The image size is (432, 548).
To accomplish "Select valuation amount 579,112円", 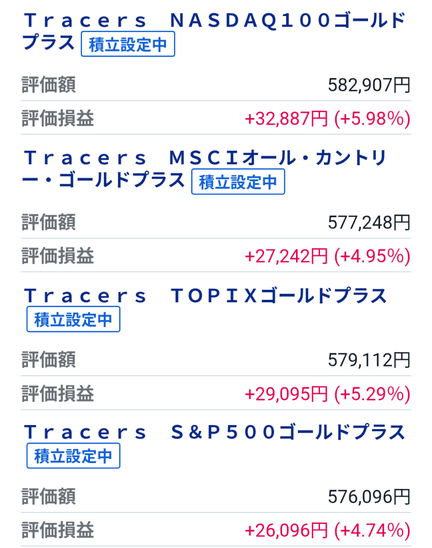I will [x=369, y=360].
